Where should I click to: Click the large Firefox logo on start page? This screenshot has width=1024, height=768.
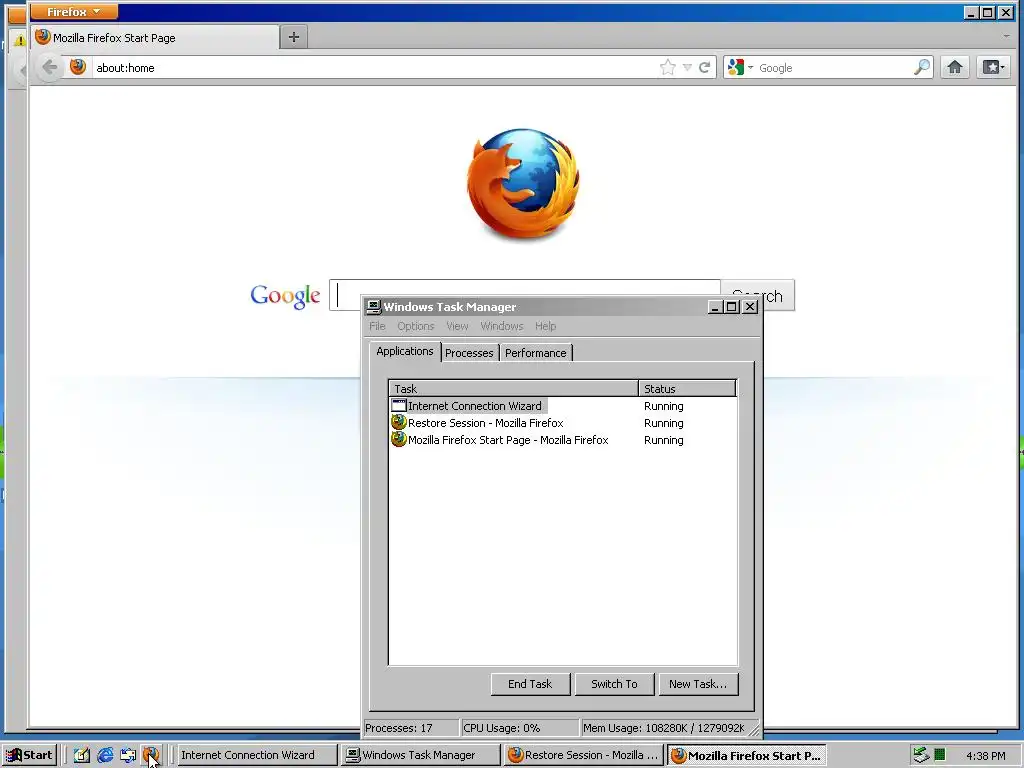coord(523,184)
